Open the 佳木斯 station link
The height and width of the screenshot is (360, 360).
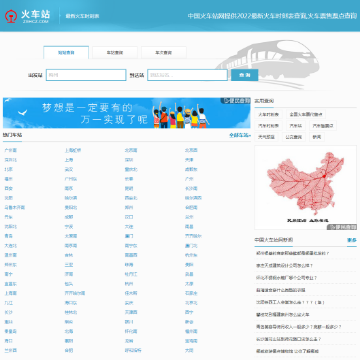(131, 293)
